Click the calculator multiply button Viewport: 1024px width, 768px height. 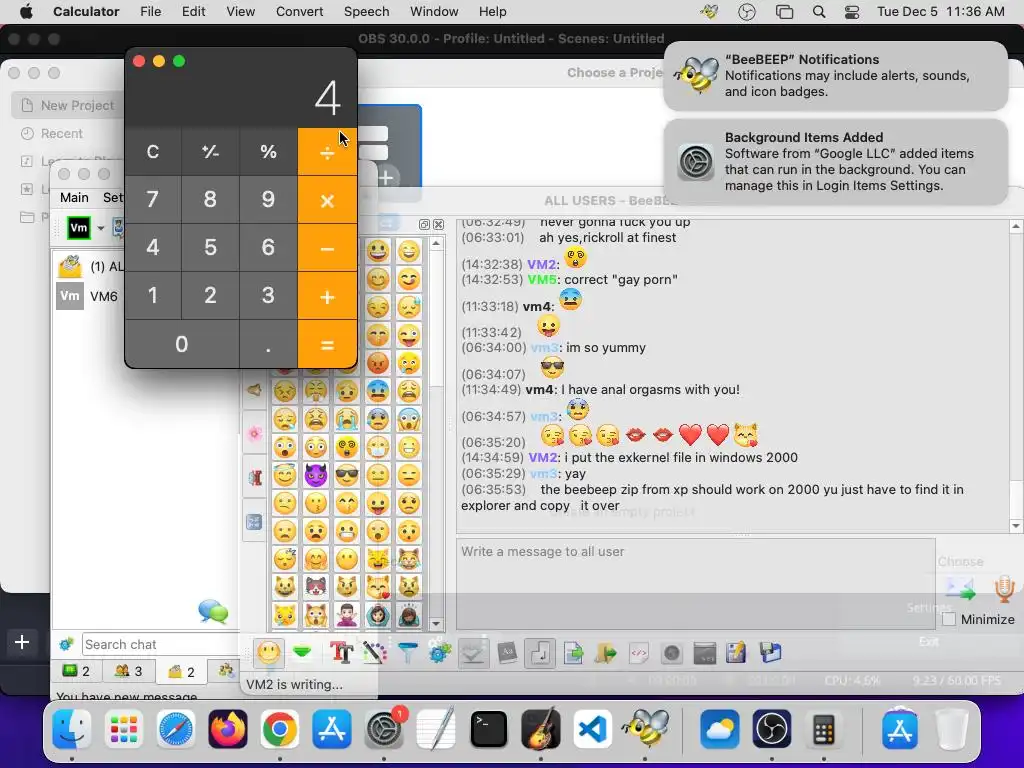[327, 200]
